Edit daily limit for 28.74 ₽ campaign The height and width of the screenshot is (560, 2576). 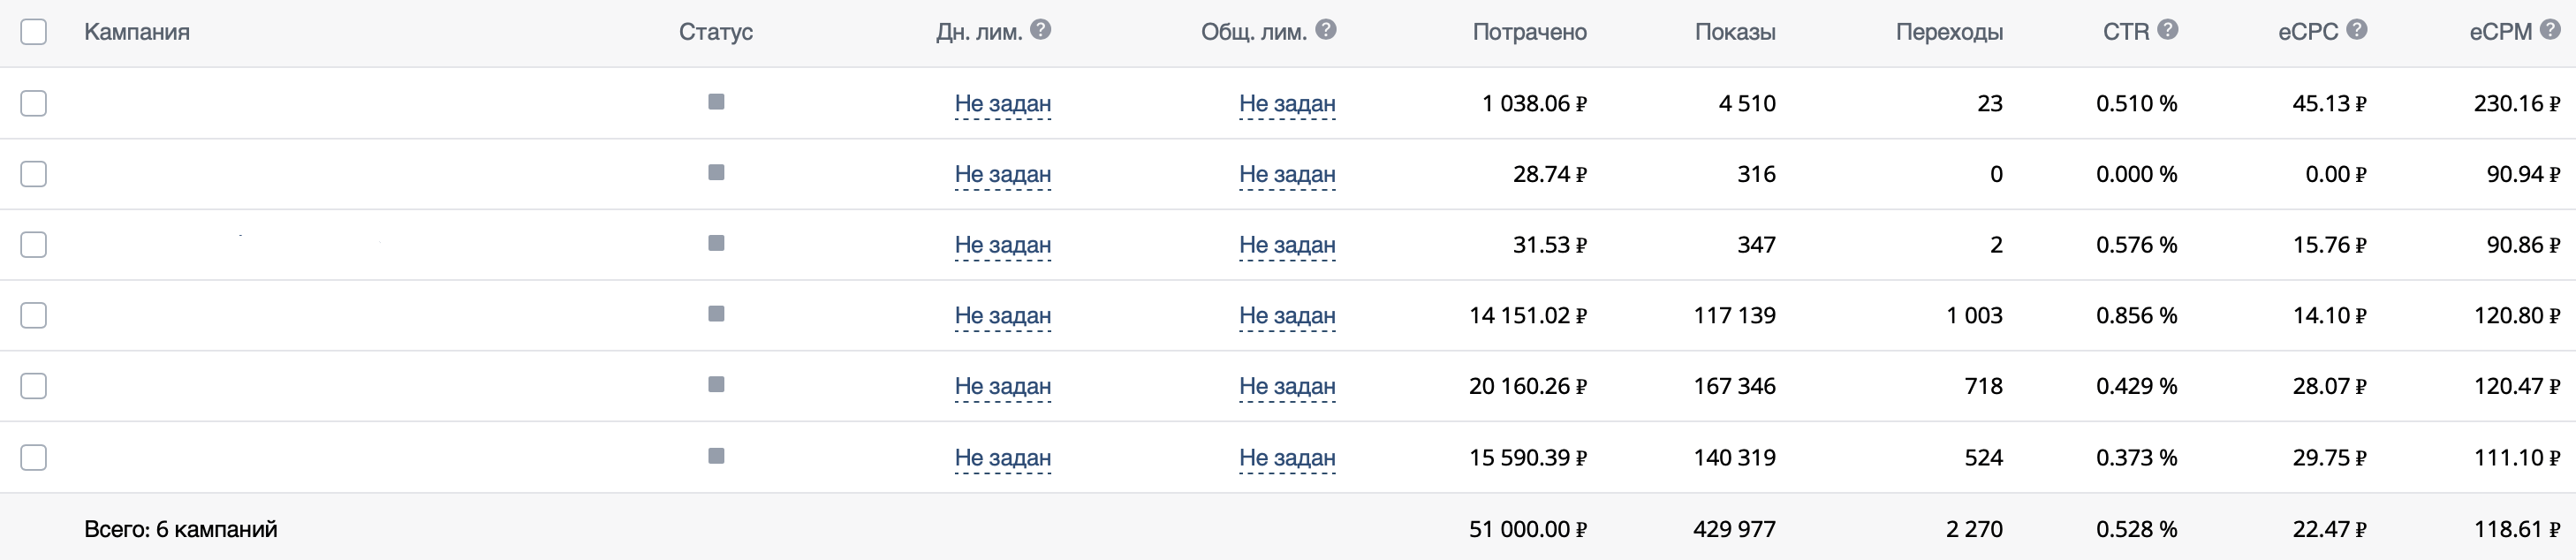1003,174
